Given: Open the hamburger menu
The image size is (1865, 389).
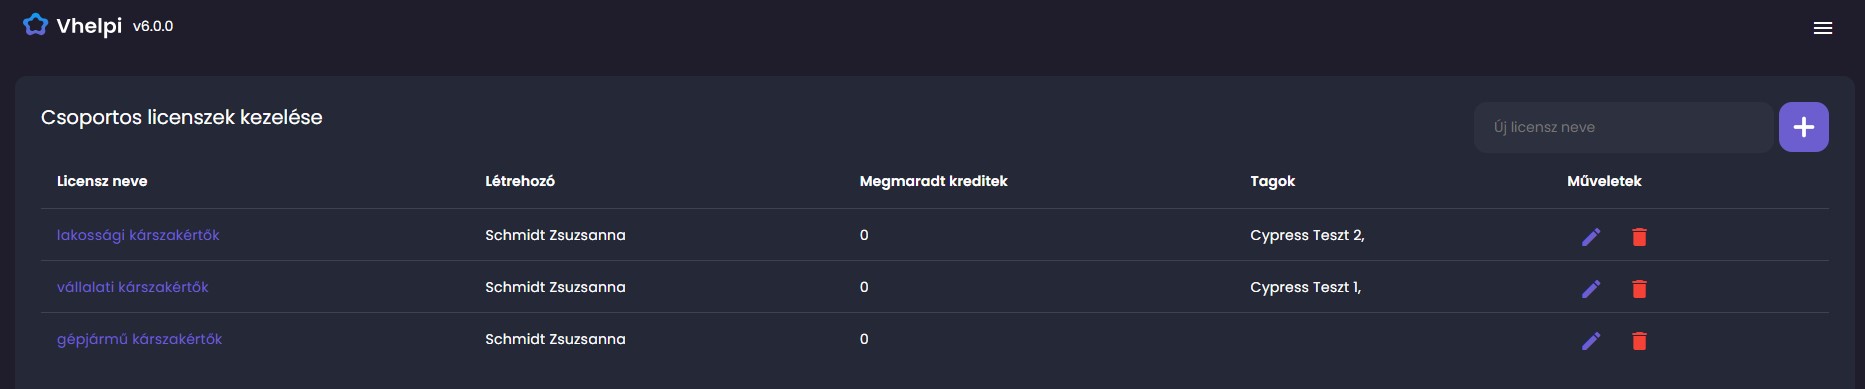Looking at the screenshot, I should pos(1822,28).
